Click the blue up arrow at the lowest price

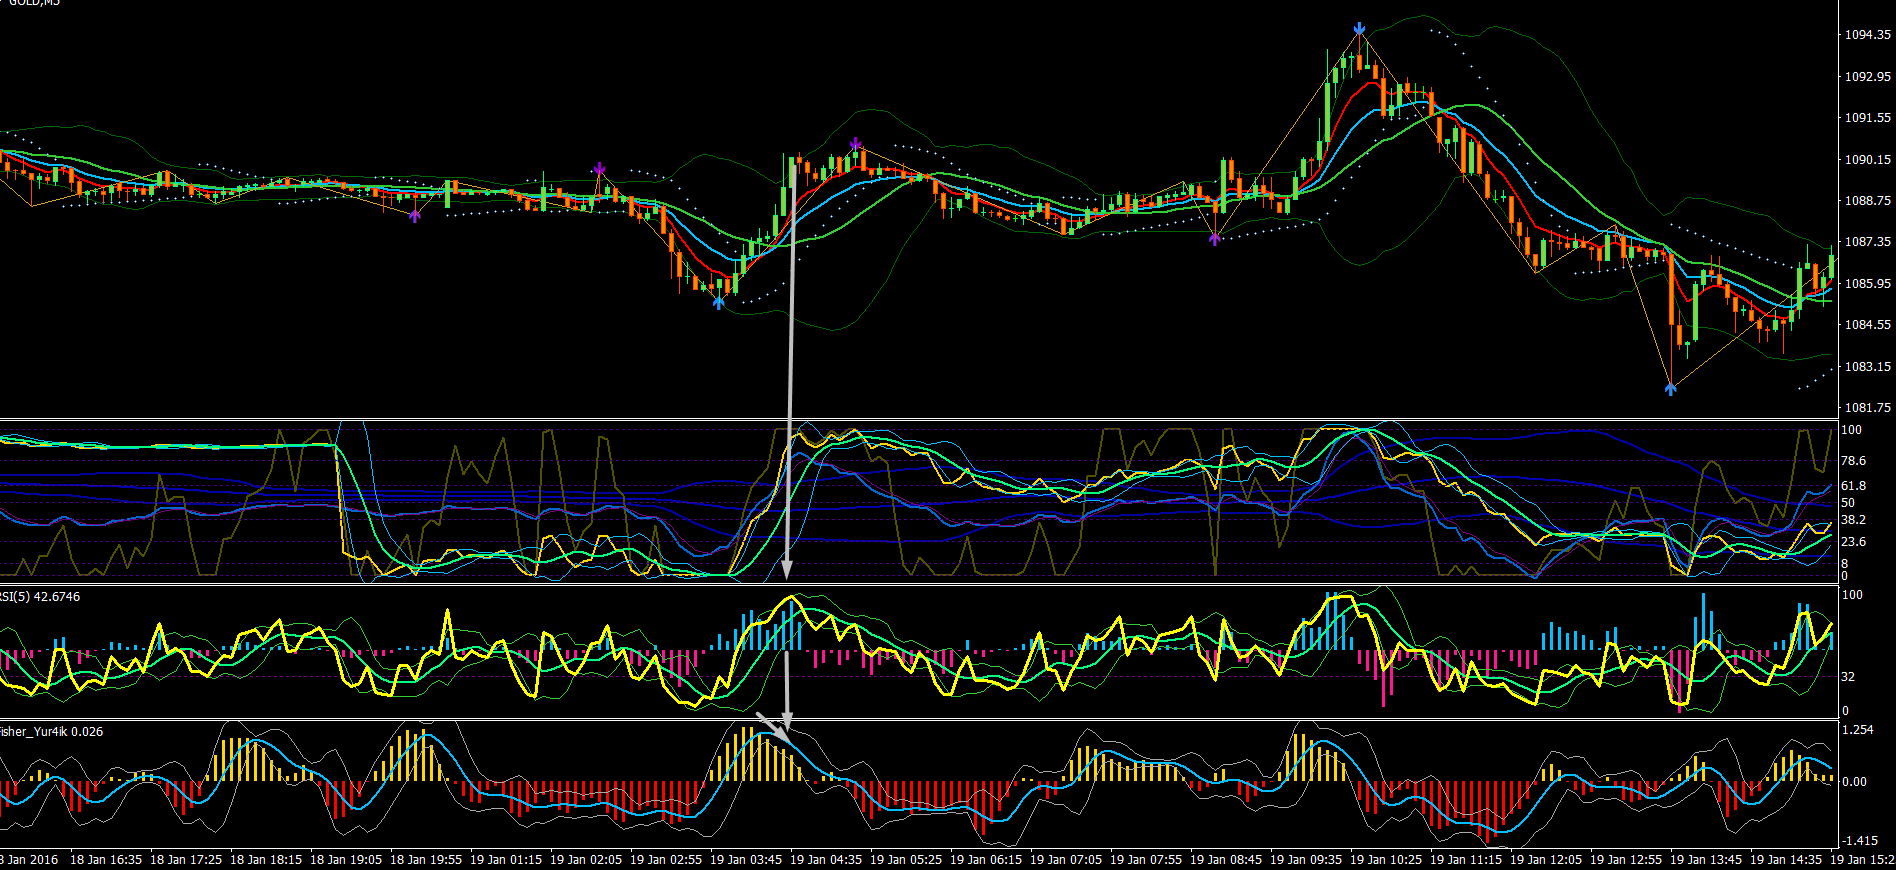click(x=1670, y=388)
